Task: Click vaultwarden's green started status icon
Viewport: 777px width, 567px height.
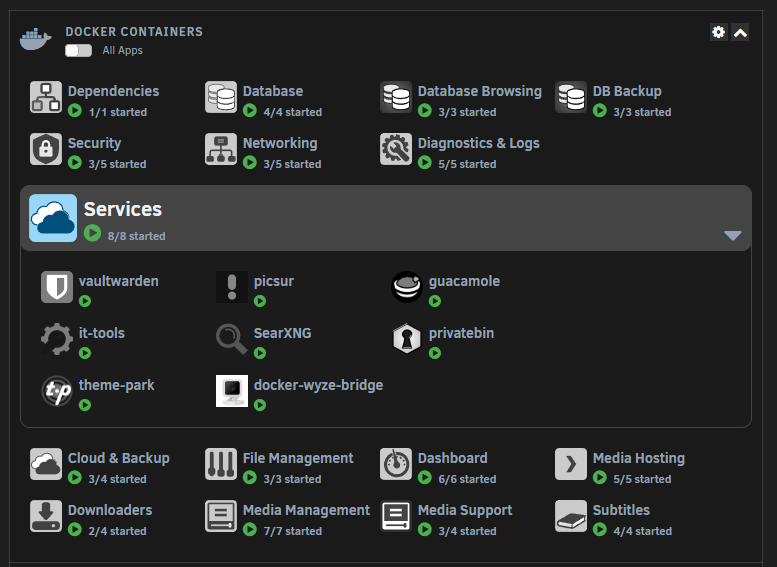Action: click(85, 301)
